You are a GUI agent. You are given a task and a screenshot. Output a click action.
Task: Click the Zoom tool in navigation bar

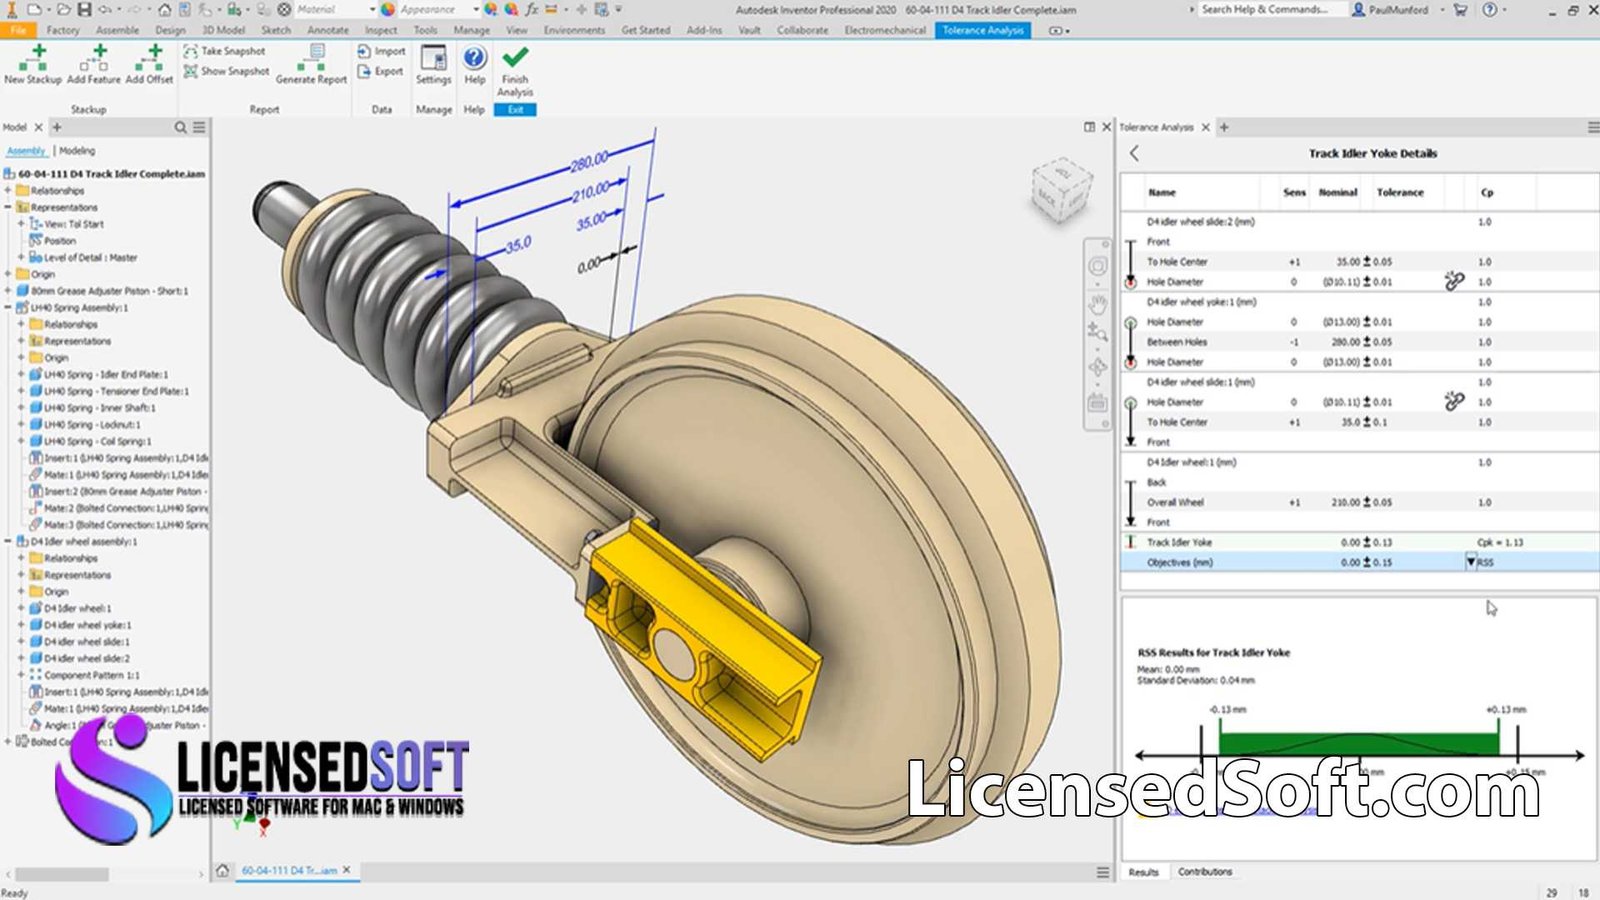(x=1097, y=332)
